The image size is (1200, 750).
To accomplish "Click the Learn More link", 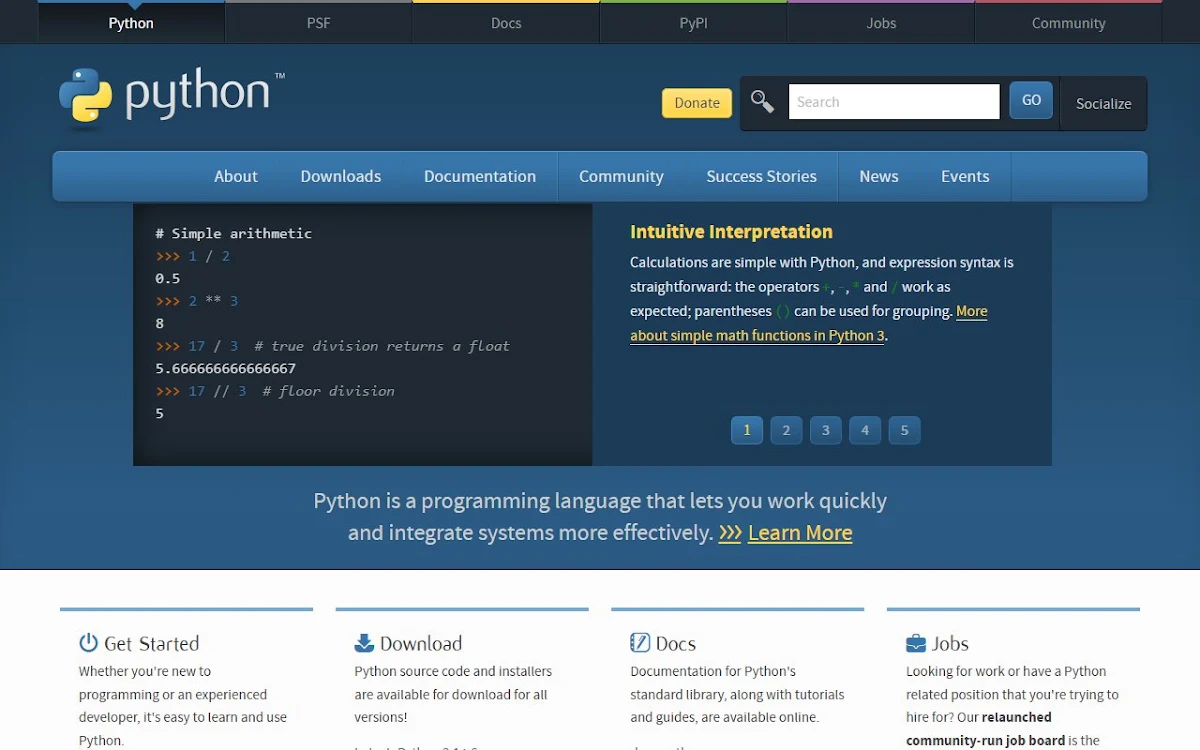I will (800, 533).
